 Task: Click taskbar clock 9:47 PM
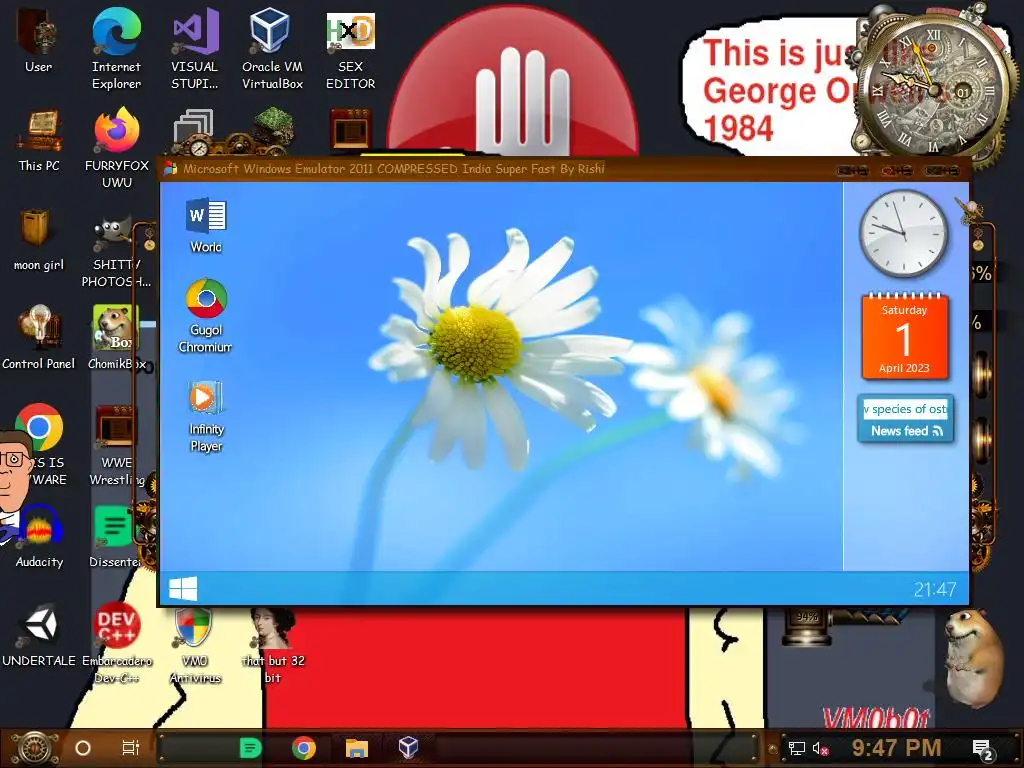pyautogui.click(x=896, y=748)
